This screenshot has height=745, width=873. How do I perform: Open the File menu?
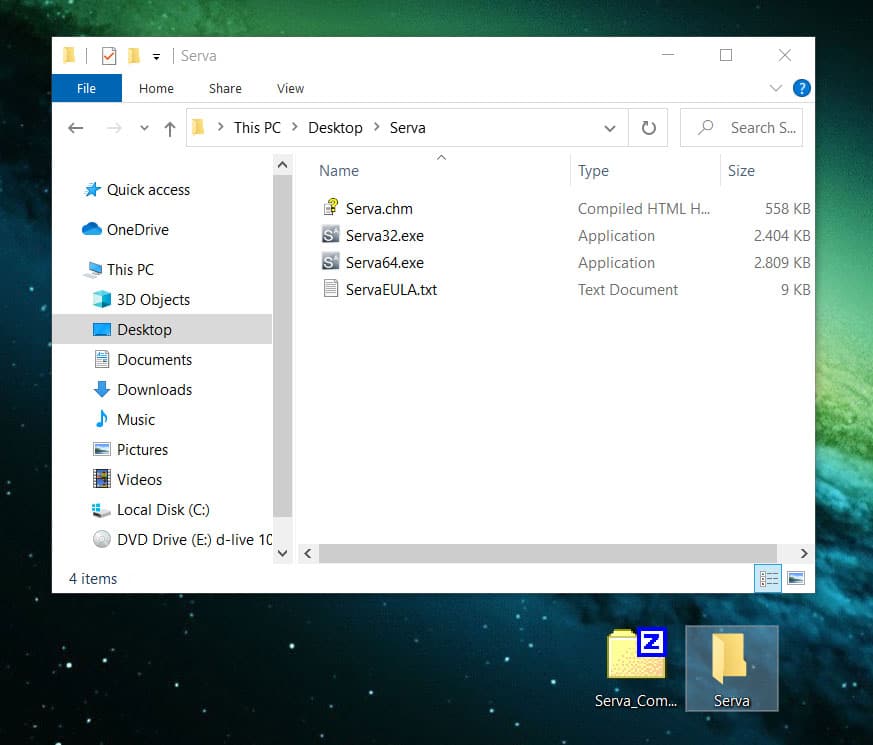(86, 88)
